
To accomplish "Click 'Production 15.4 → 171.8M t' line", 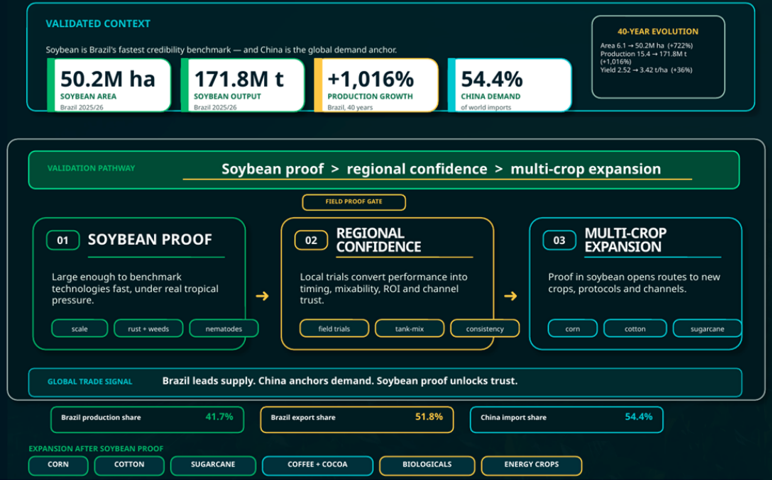I will click(x=643, y=58).
